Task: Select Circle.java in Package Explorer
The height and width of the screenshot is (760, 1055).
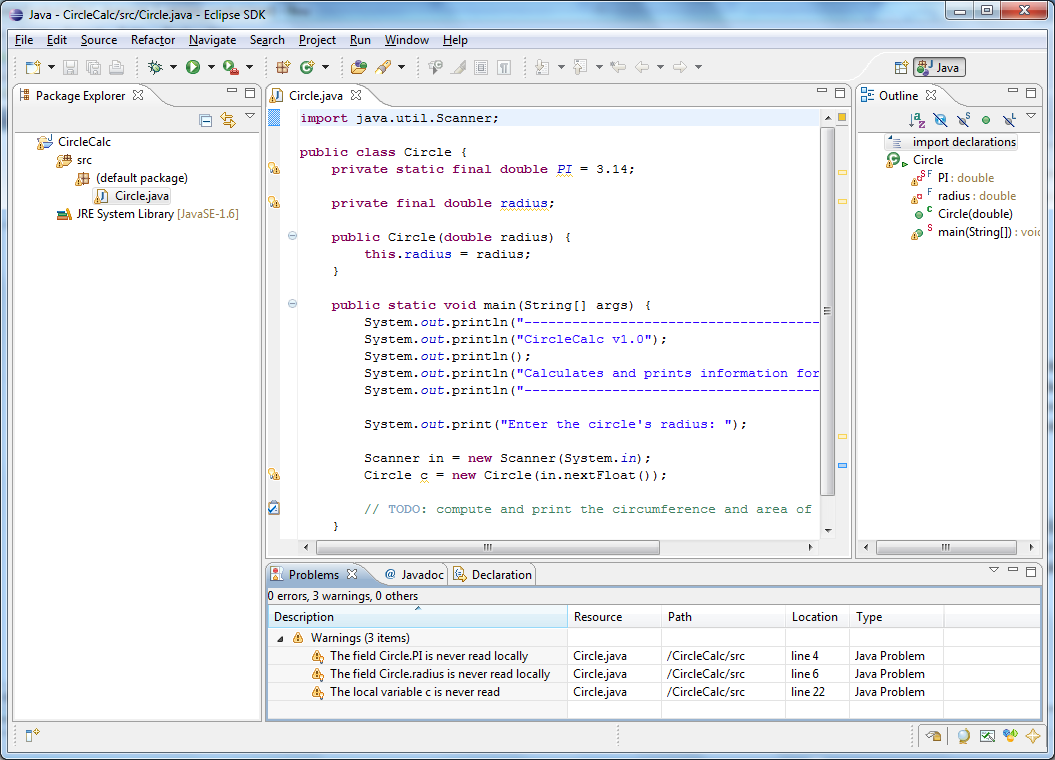Action: click(x=141, y=196)
